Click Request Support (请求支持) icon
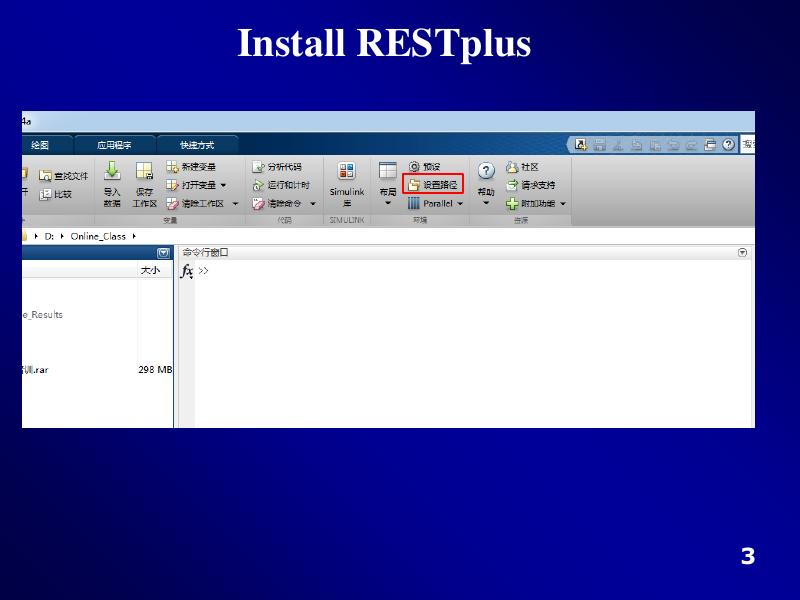 click(512, 185)
